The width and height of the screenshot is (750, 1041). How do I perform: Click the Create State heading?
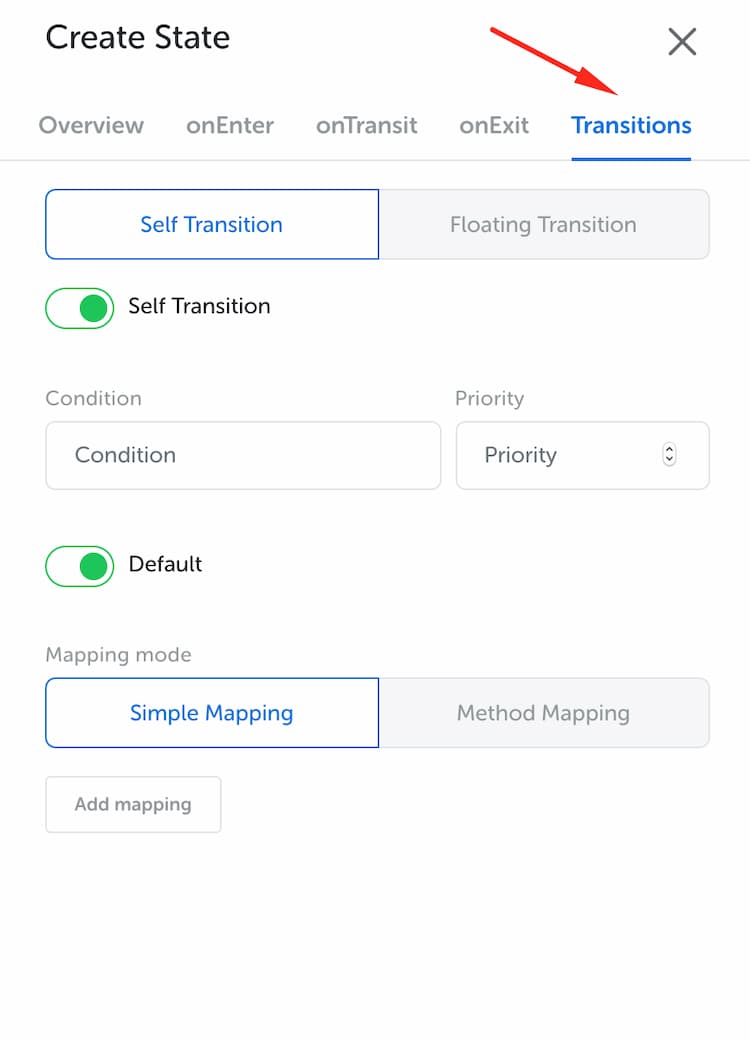[138, 37]
